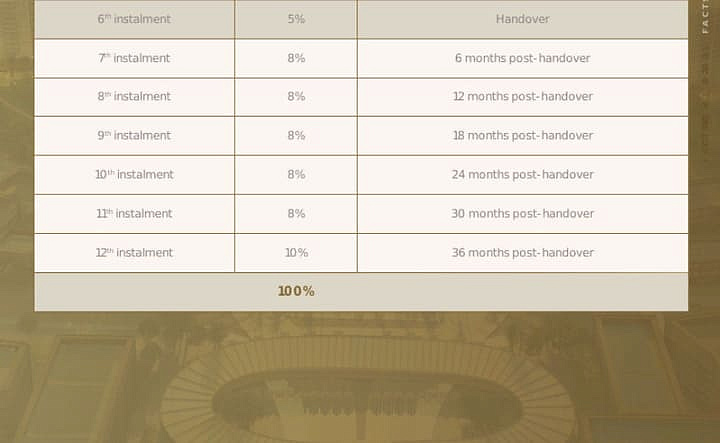Click the 10% percentage value
The height and width of the screenshot is (443, 720).
pyautogui.click(x=296, y=252)
